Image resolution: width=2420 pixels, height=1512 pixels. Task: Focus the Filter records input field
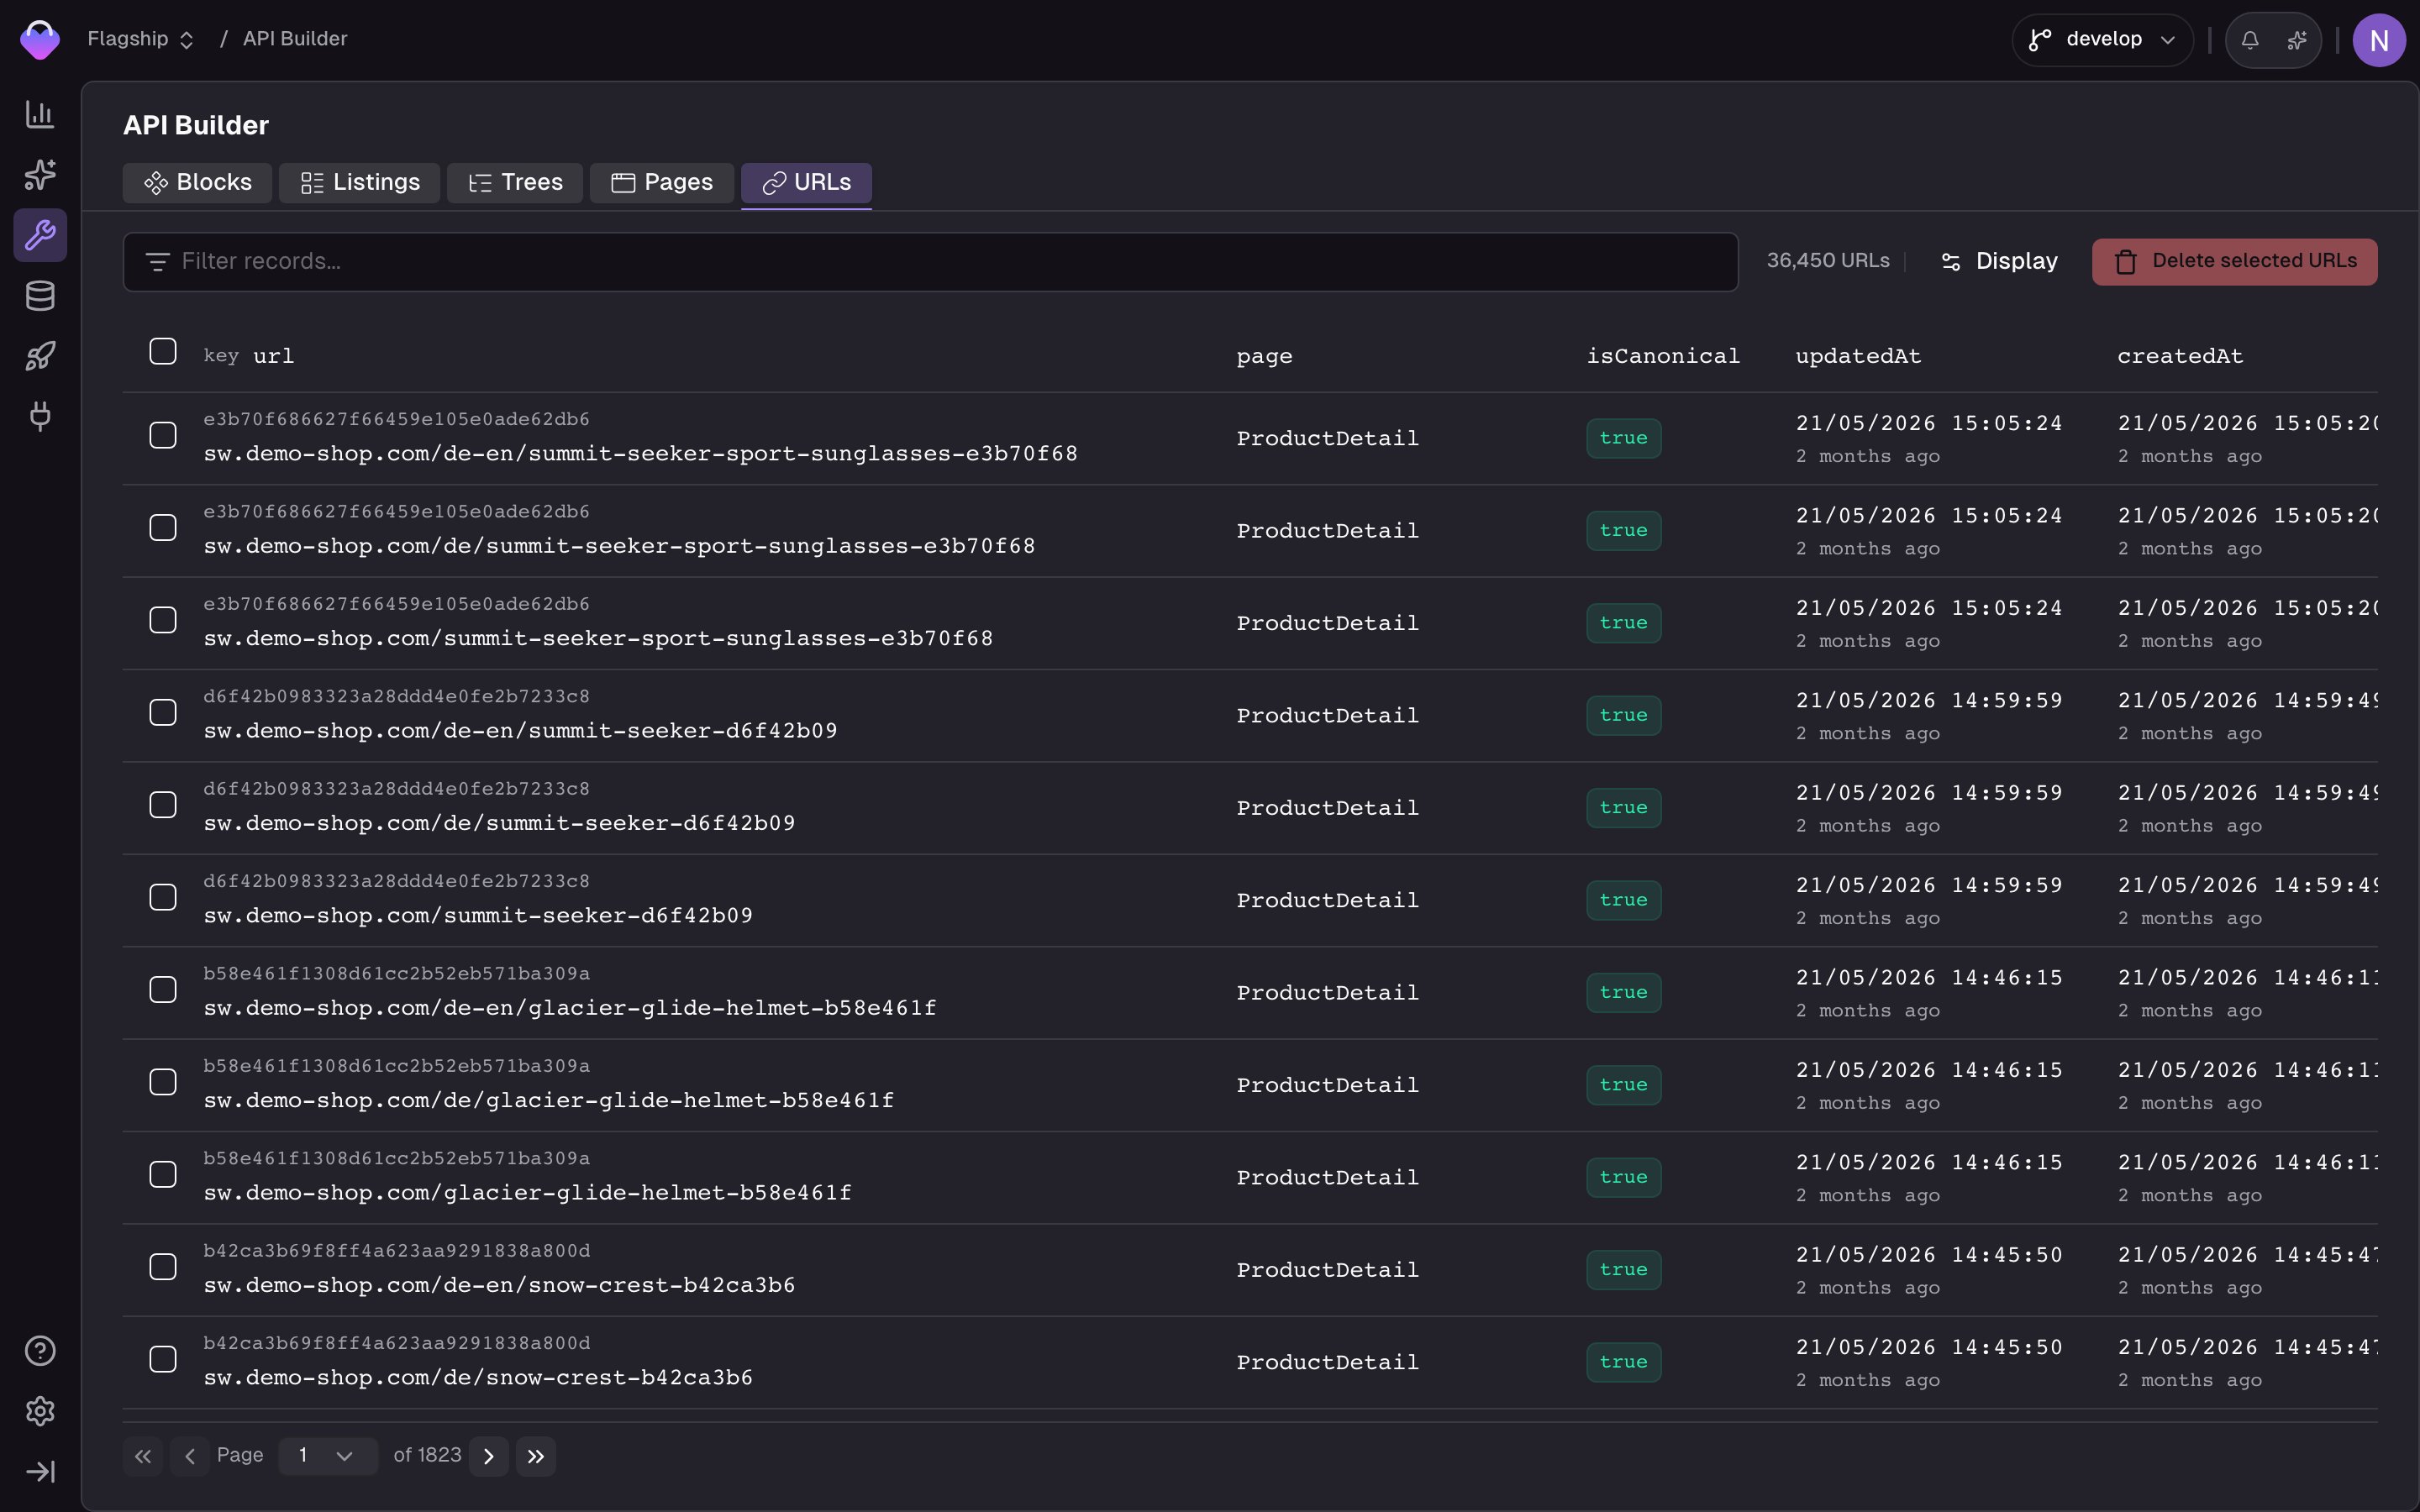[930, 262]
